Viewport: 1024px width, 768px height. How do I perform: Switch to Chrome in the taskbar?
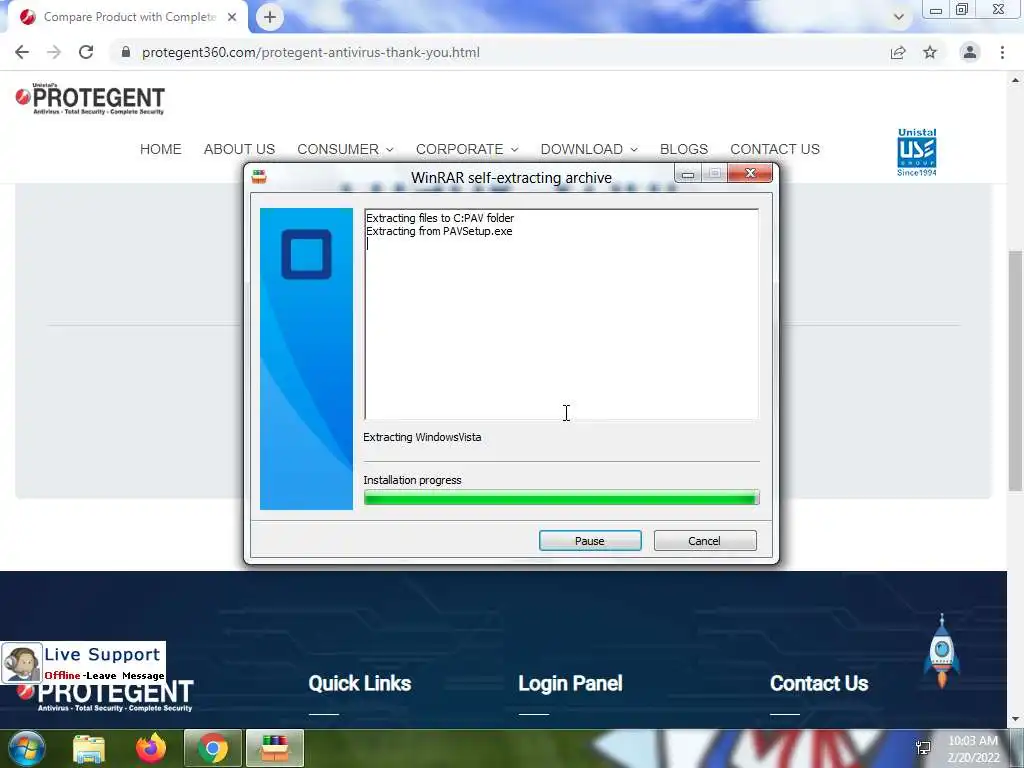[x=213, y=748]
